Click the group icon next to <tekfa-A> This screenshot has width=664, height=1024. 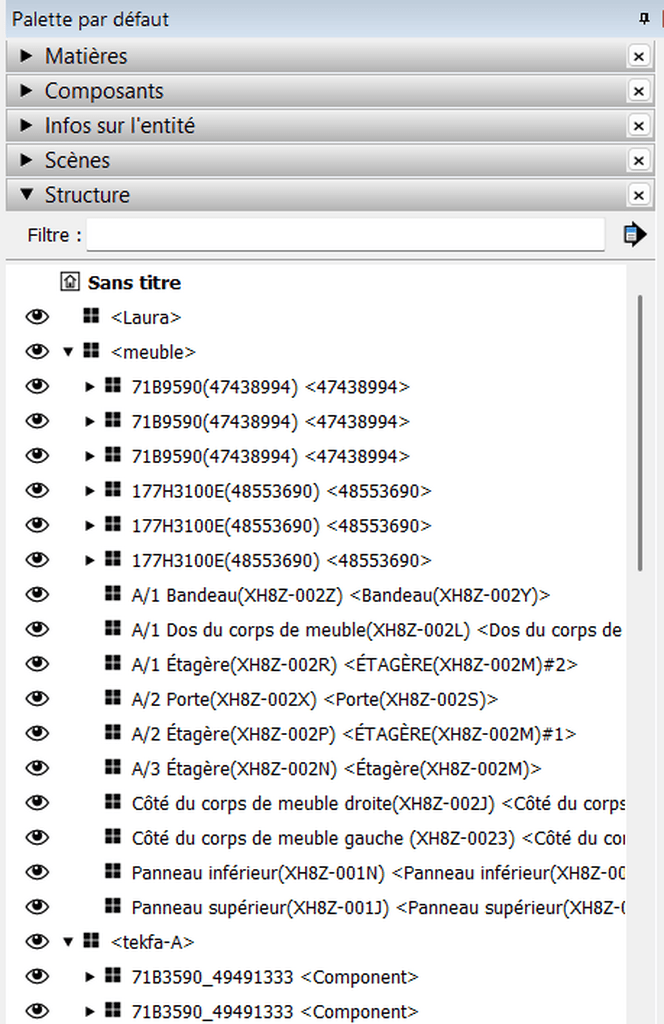(91, 941)
